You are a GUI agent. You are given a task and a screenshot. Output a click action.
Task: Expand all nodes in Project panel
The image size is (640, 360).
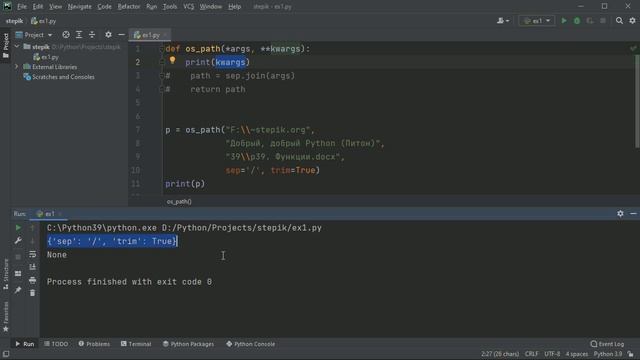click(x=79, y=35)
